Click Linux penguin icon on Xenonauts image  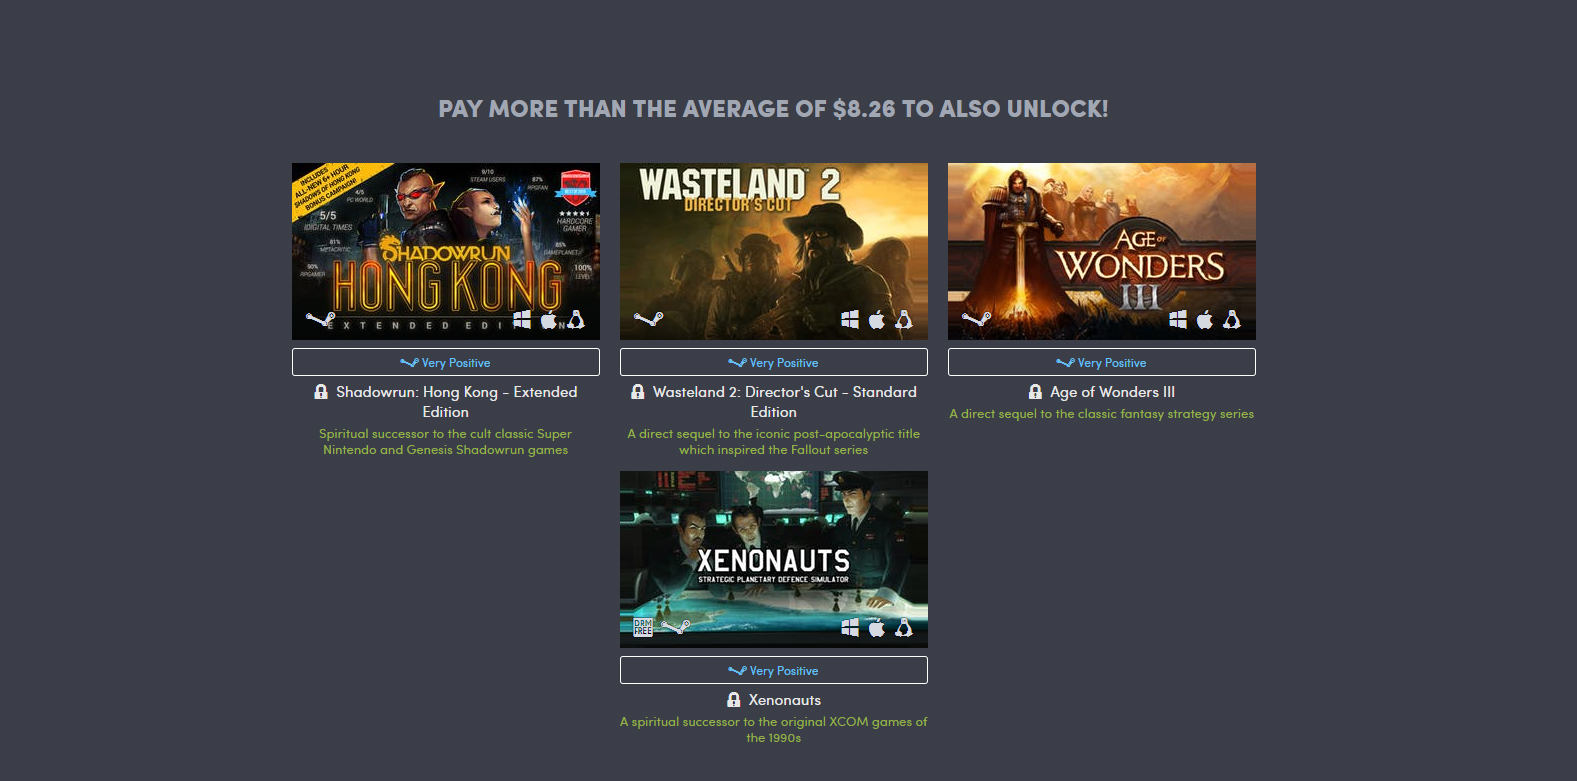pyautogui.click(x=904, y=628)
